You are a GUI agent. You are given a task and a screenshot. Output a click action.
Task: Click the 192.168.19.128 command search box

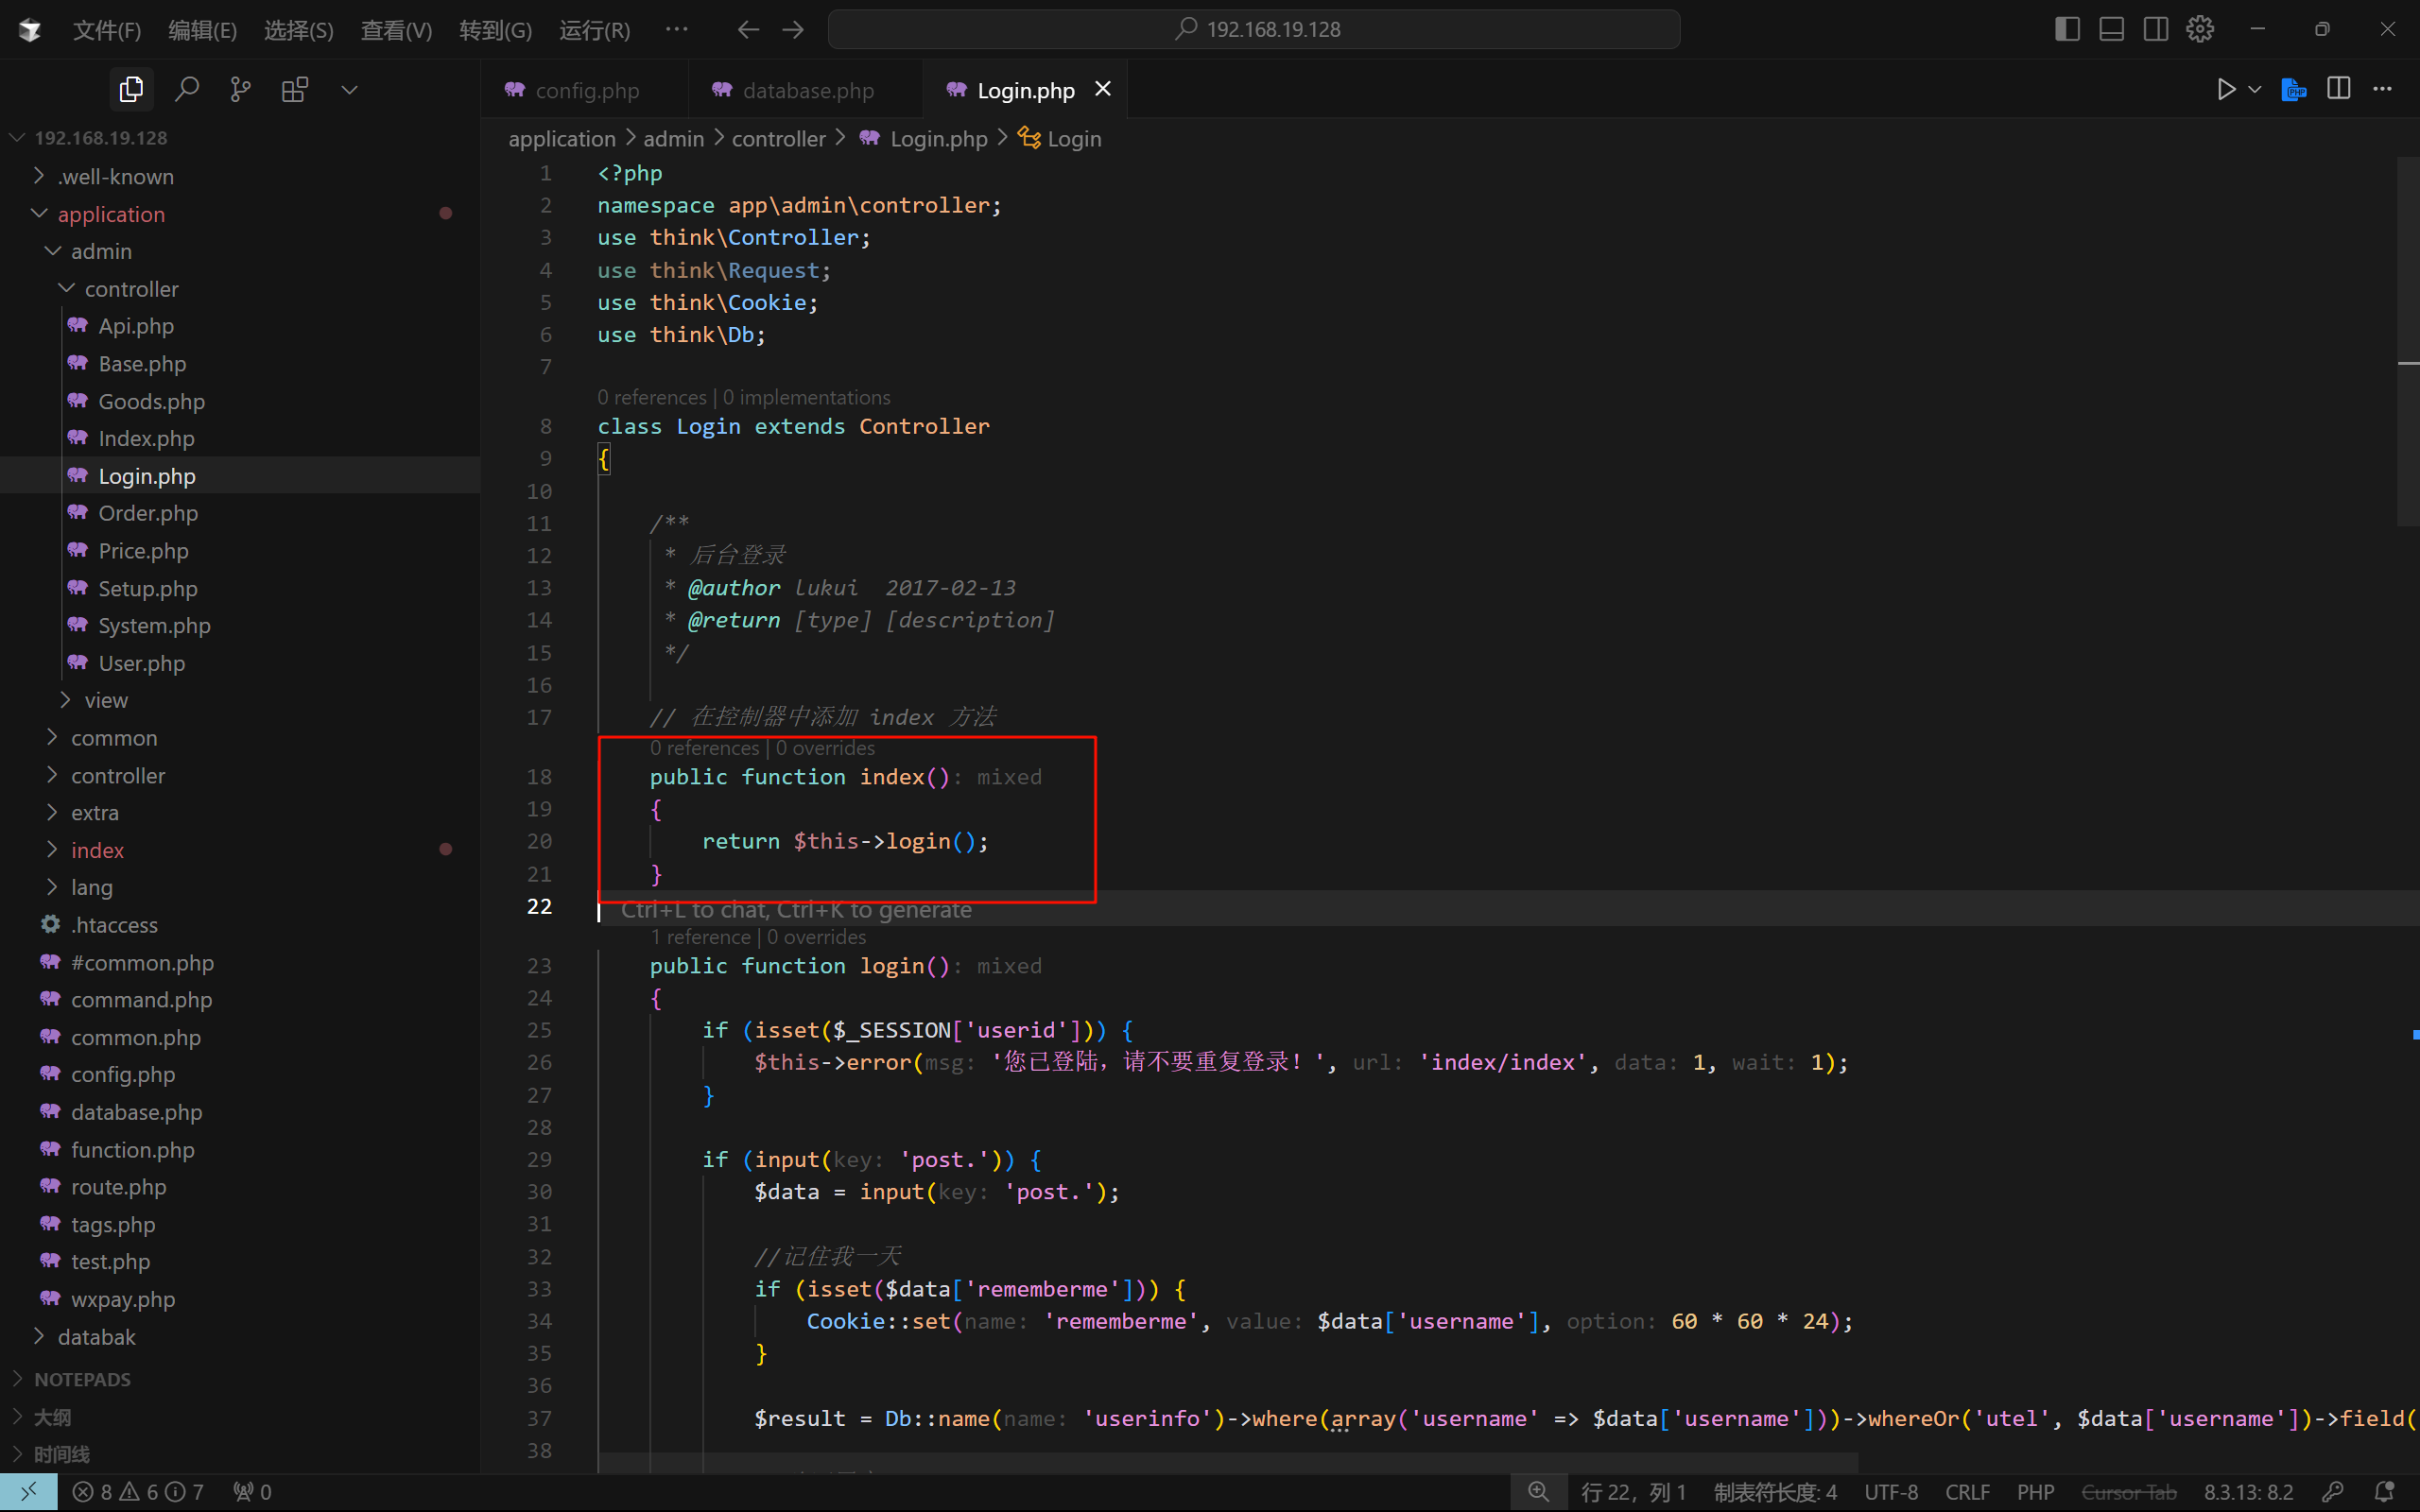tap(1254, 29)
